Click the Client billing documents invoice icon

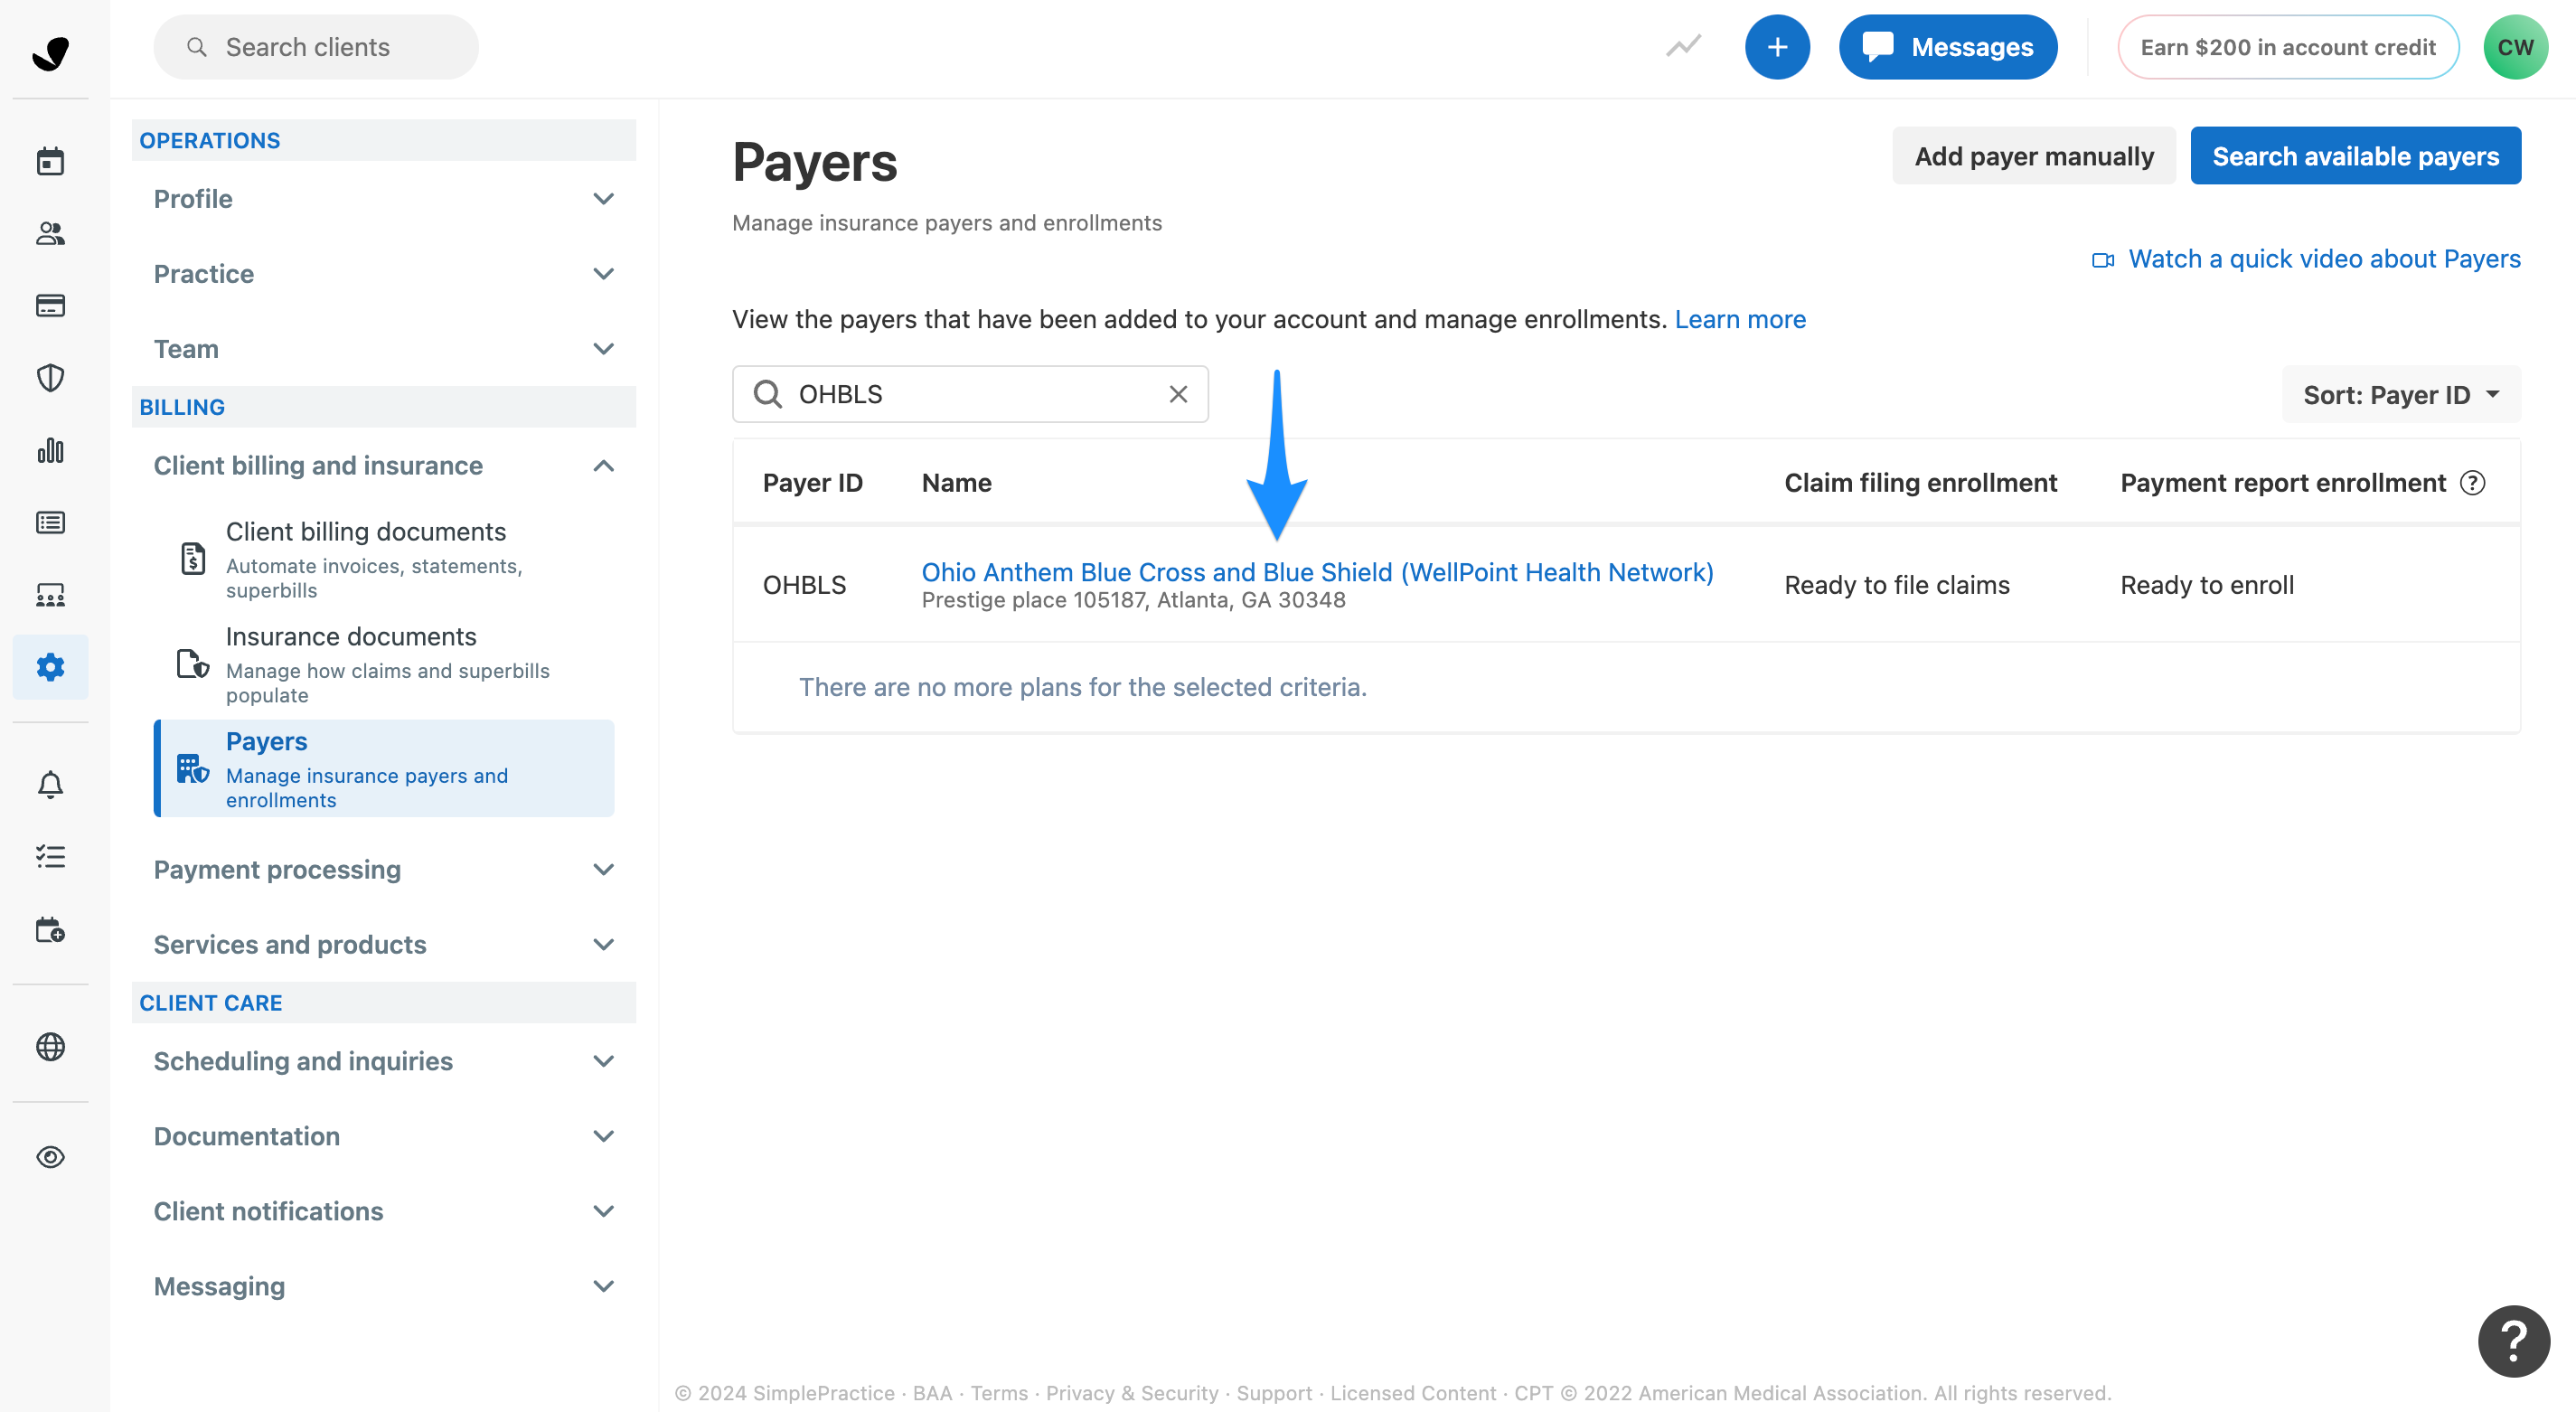click(x=193, y=558)
